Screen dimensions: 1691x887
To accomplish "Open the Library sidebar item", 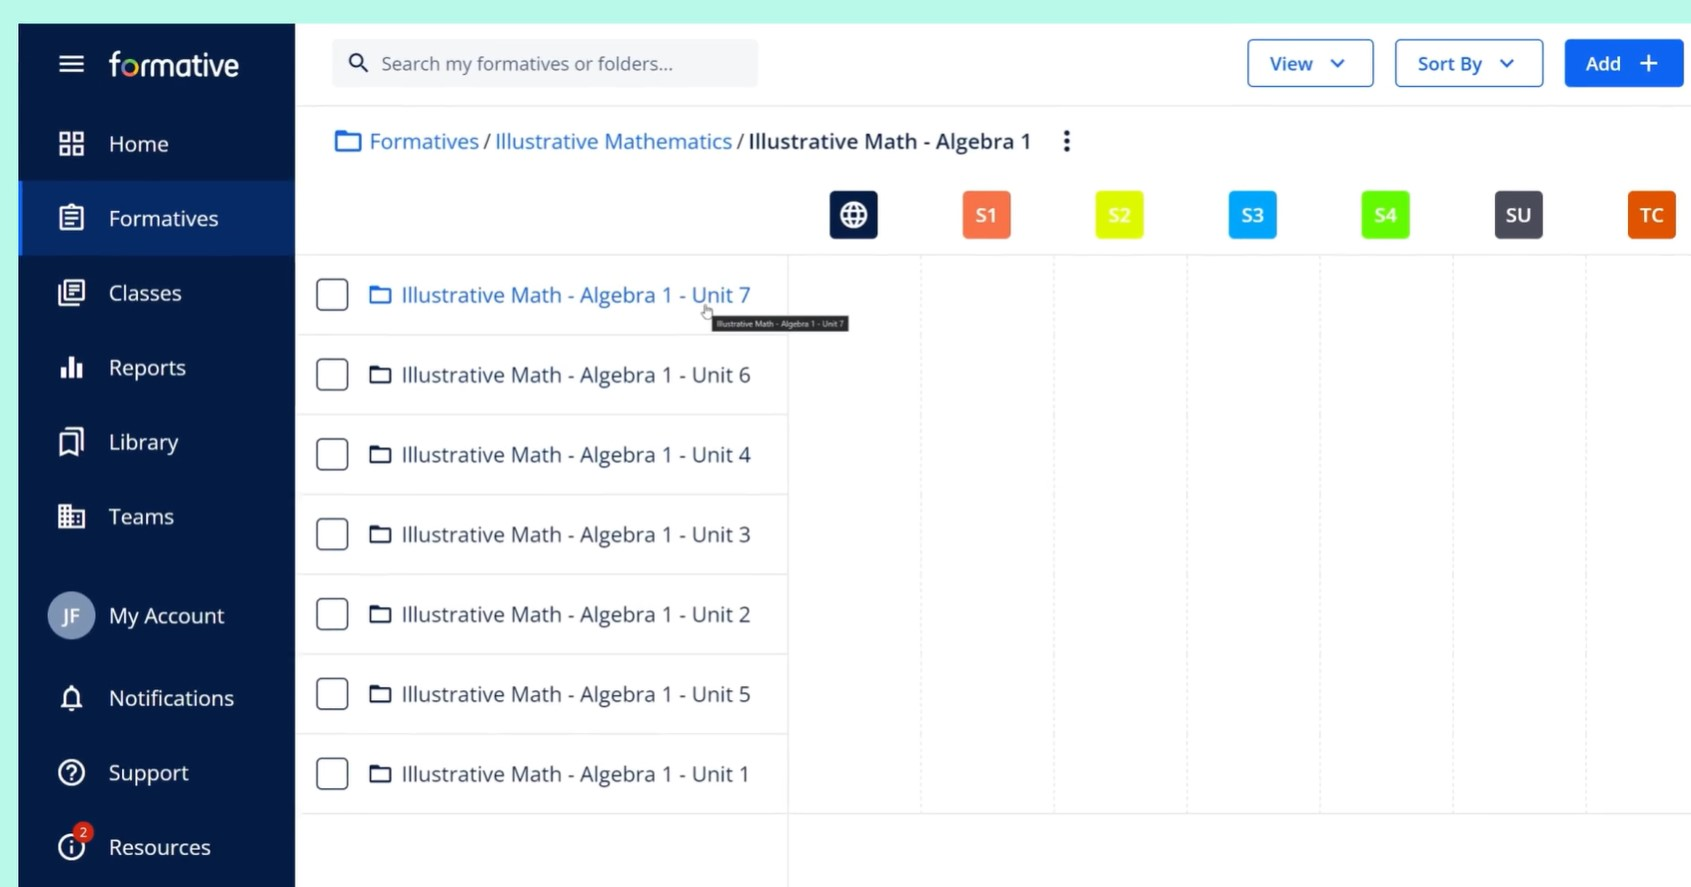I will tap(143, 442).
